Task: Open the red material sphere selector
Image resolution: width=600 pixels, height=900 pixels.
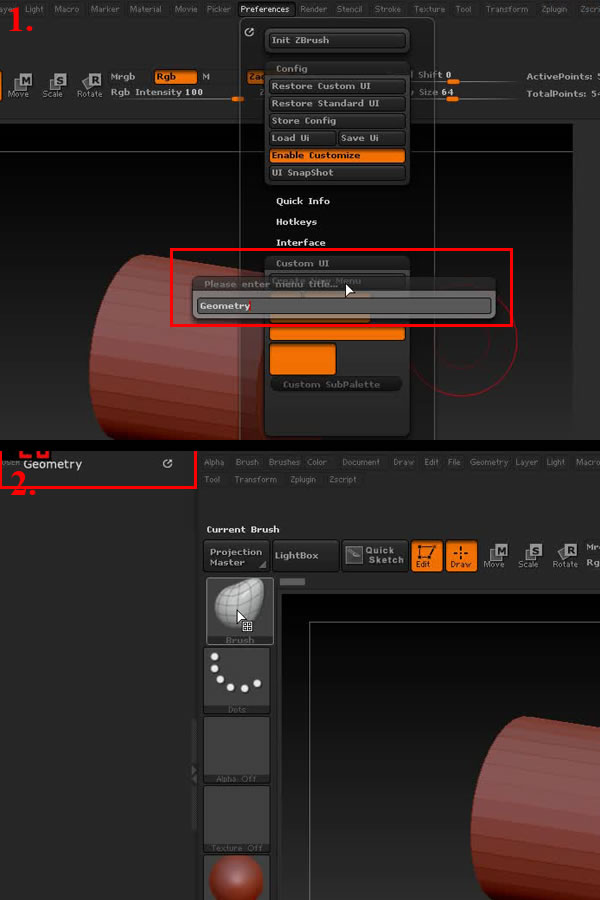Action: [237, 878]
